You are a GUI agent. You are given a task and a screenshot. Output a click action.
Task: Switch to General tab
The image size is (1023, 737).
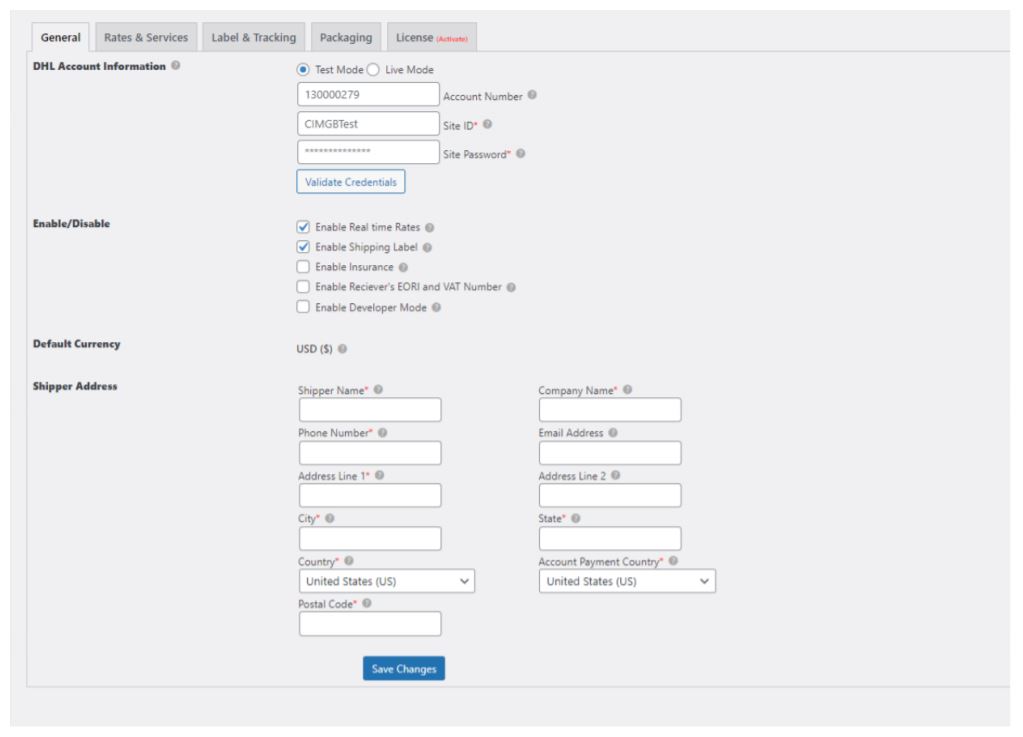61,37
